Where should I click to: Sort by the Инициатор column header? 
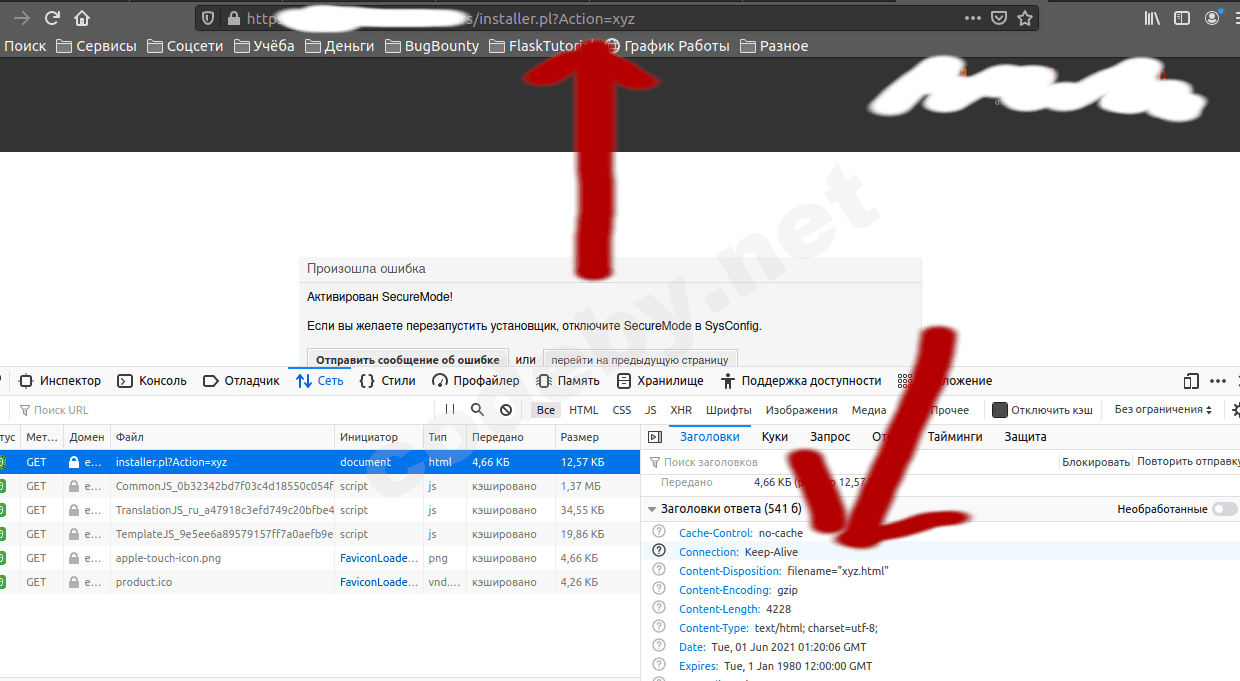click(x=379, y=437)
